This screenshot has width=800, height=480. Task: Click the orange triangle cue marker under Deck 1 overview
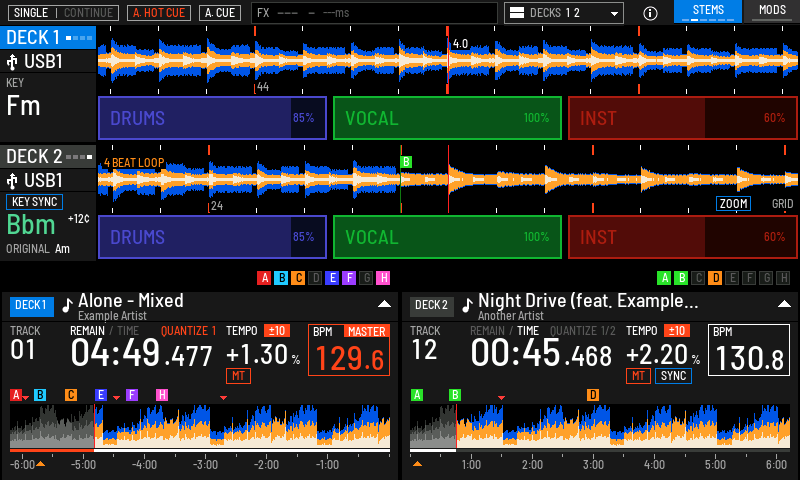click(40, 464)
